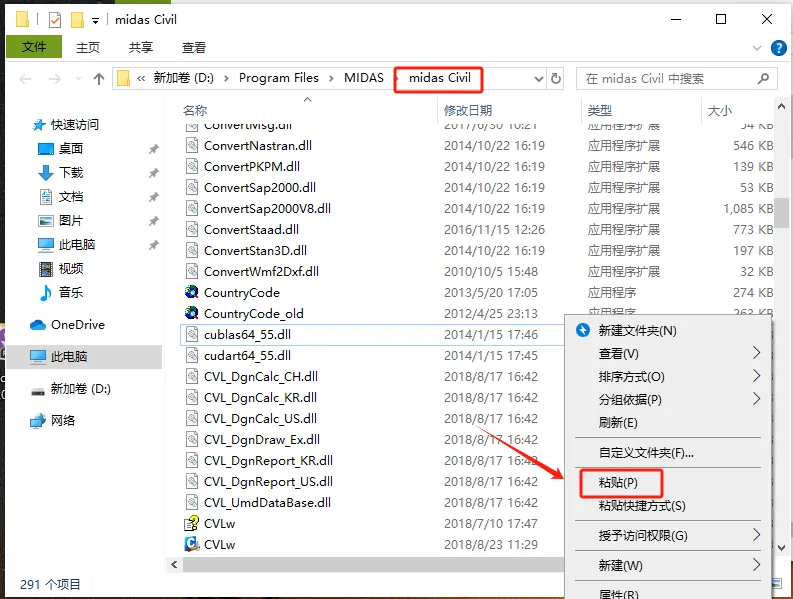This screenshot has width=793, height=599.
Task: Switch to the 主页 ribbon tab
Action: coord(88,48)
